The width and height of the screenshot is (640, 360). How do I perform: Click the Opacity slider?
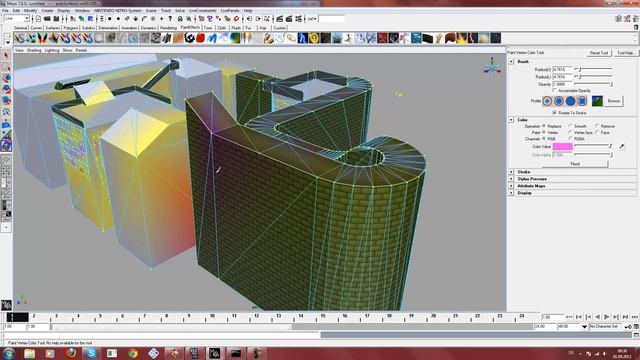(593, 84)
